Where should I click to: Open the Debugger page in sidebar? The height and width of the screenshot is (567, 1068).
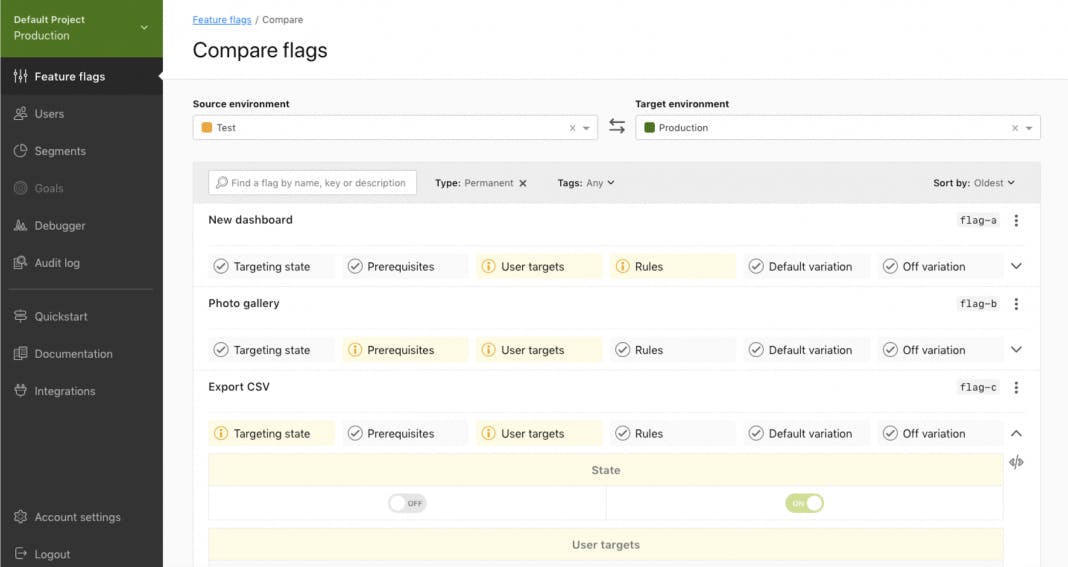[59, 226]
